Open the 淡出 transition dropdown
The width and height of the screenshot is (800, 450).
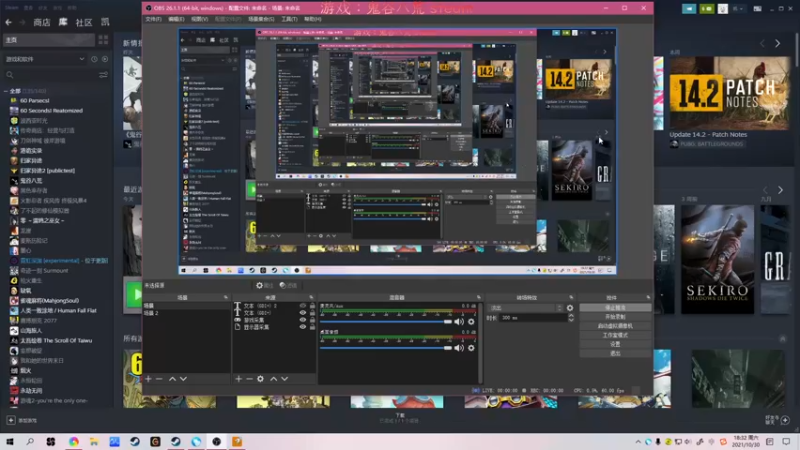(525, 308)
